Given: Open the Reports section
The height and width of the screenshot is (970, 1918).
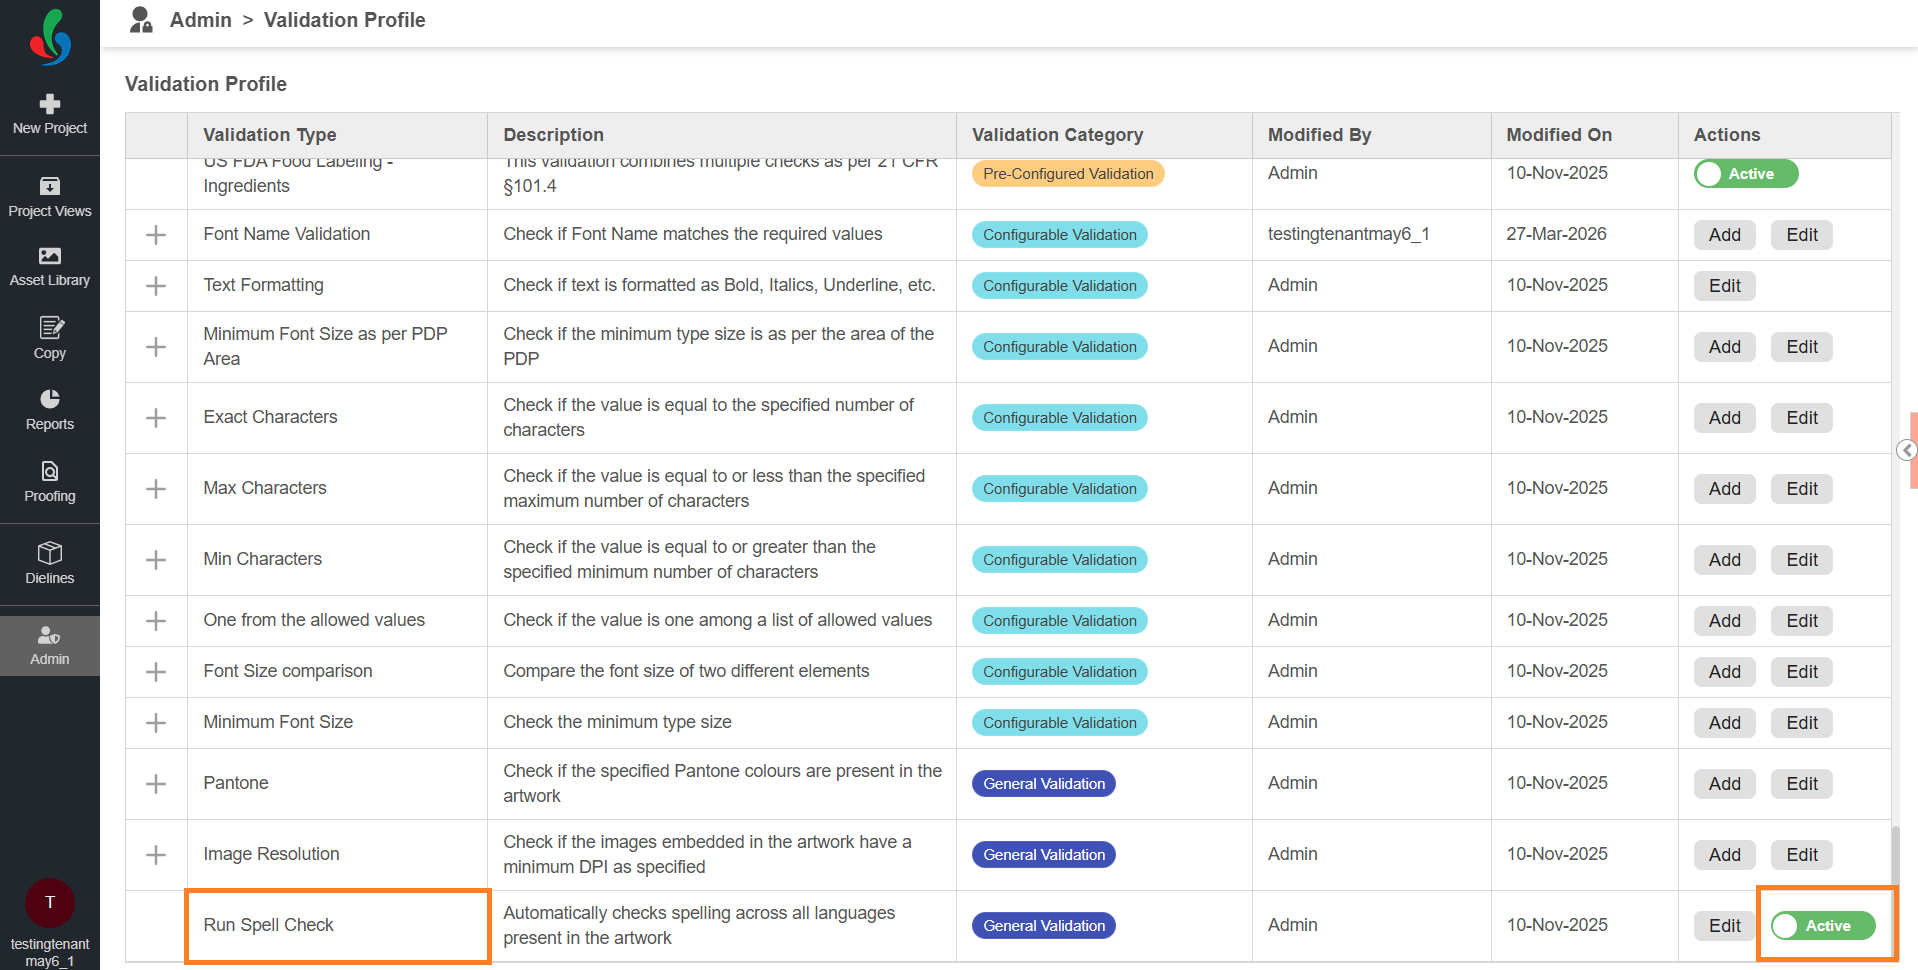Looking at the screenshot, I should 50,410.
